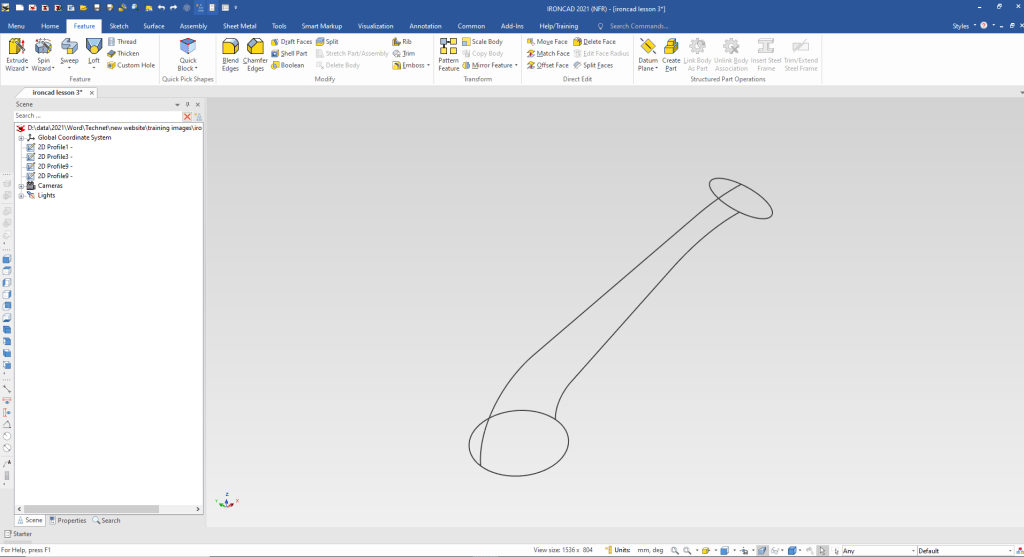The image size is (1024, 557).
Task: Click the Blend Edges tool
Action: point(230,53)
